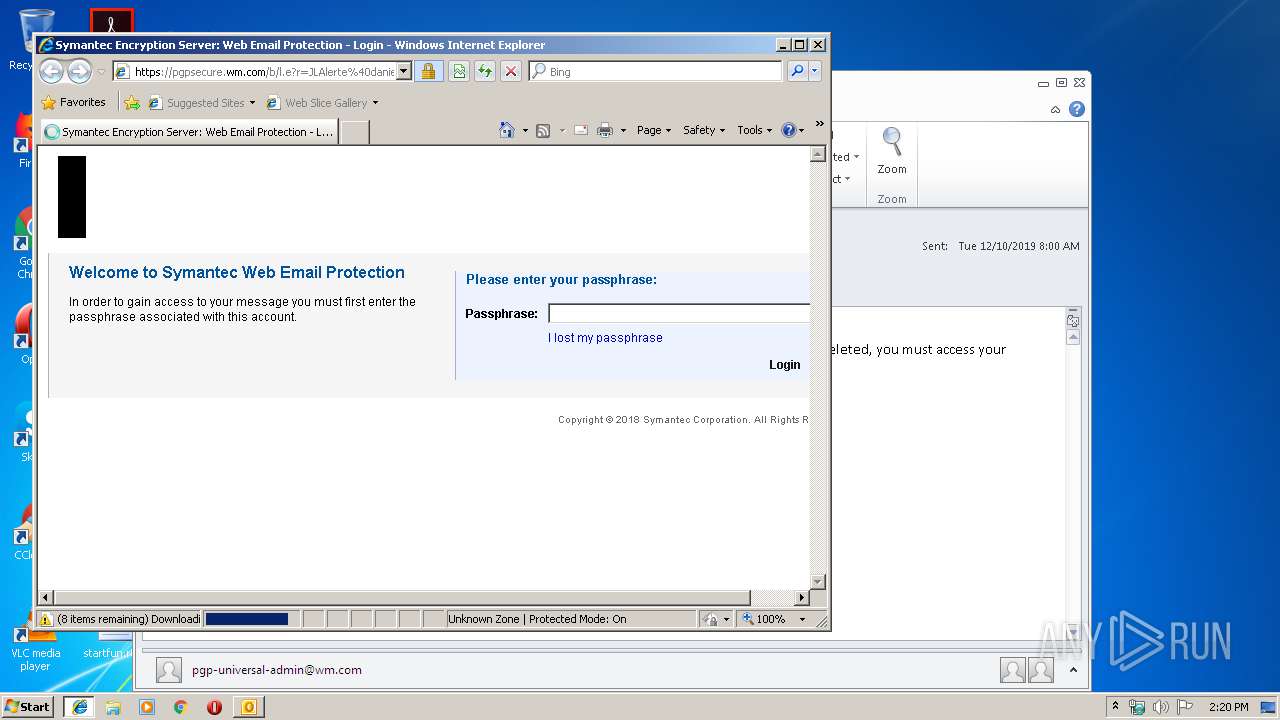Image resolution: width=1280 pixels, height=720 pixels.
Task: Expand the Print dropdown arrow
Action: (623, 130)
